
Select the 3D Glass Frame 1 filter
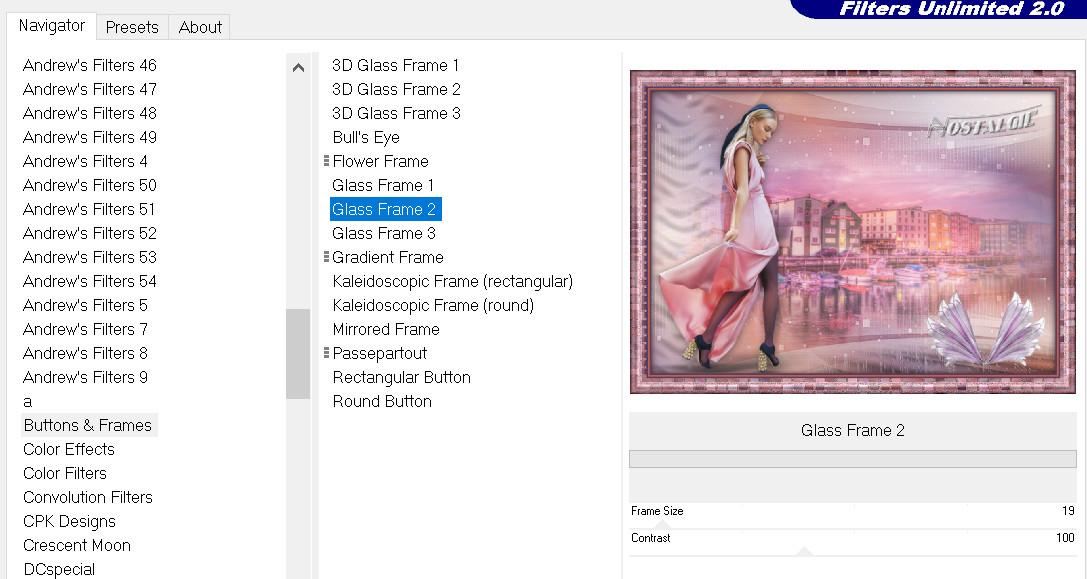pos(395,65)
